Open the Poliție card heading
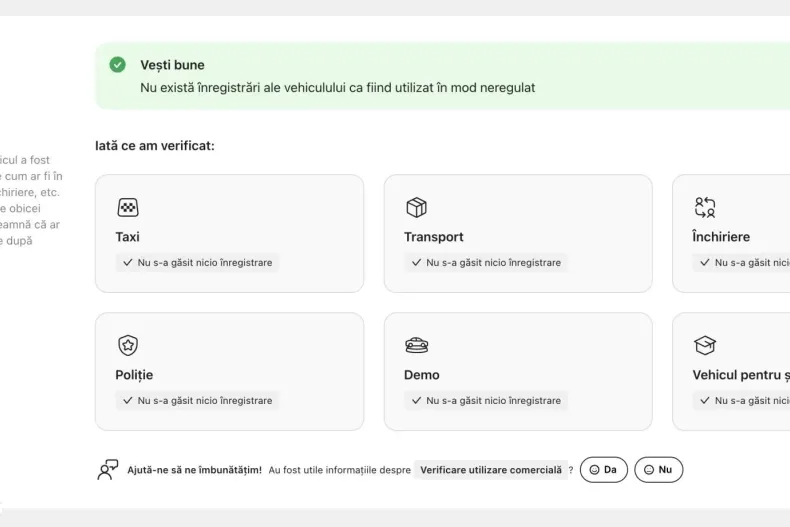Image resolution: width=790 pixels, height=527 pixels. 134,375
